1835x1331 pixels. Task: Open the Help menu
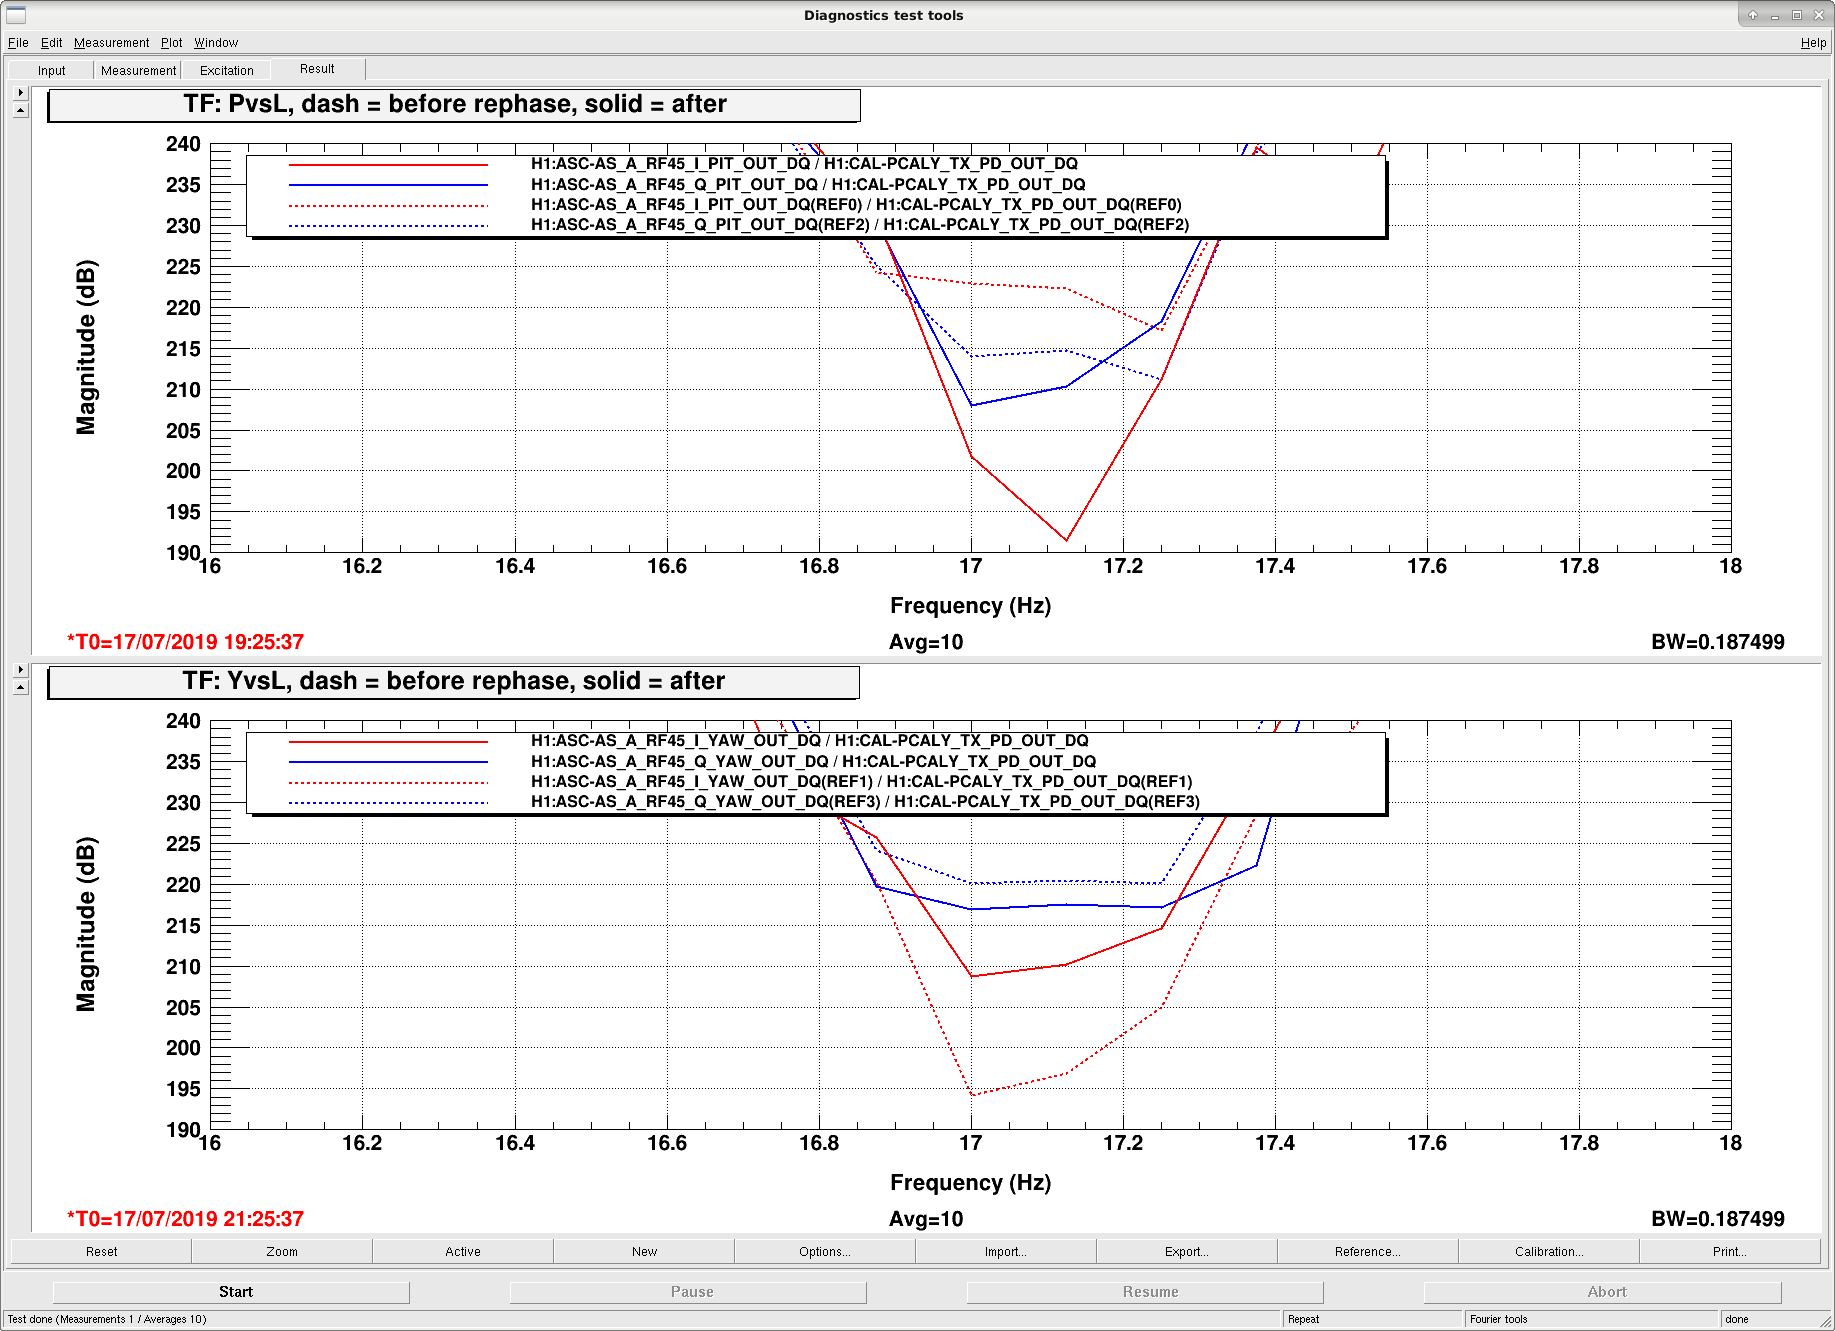tap(1813, 43)
